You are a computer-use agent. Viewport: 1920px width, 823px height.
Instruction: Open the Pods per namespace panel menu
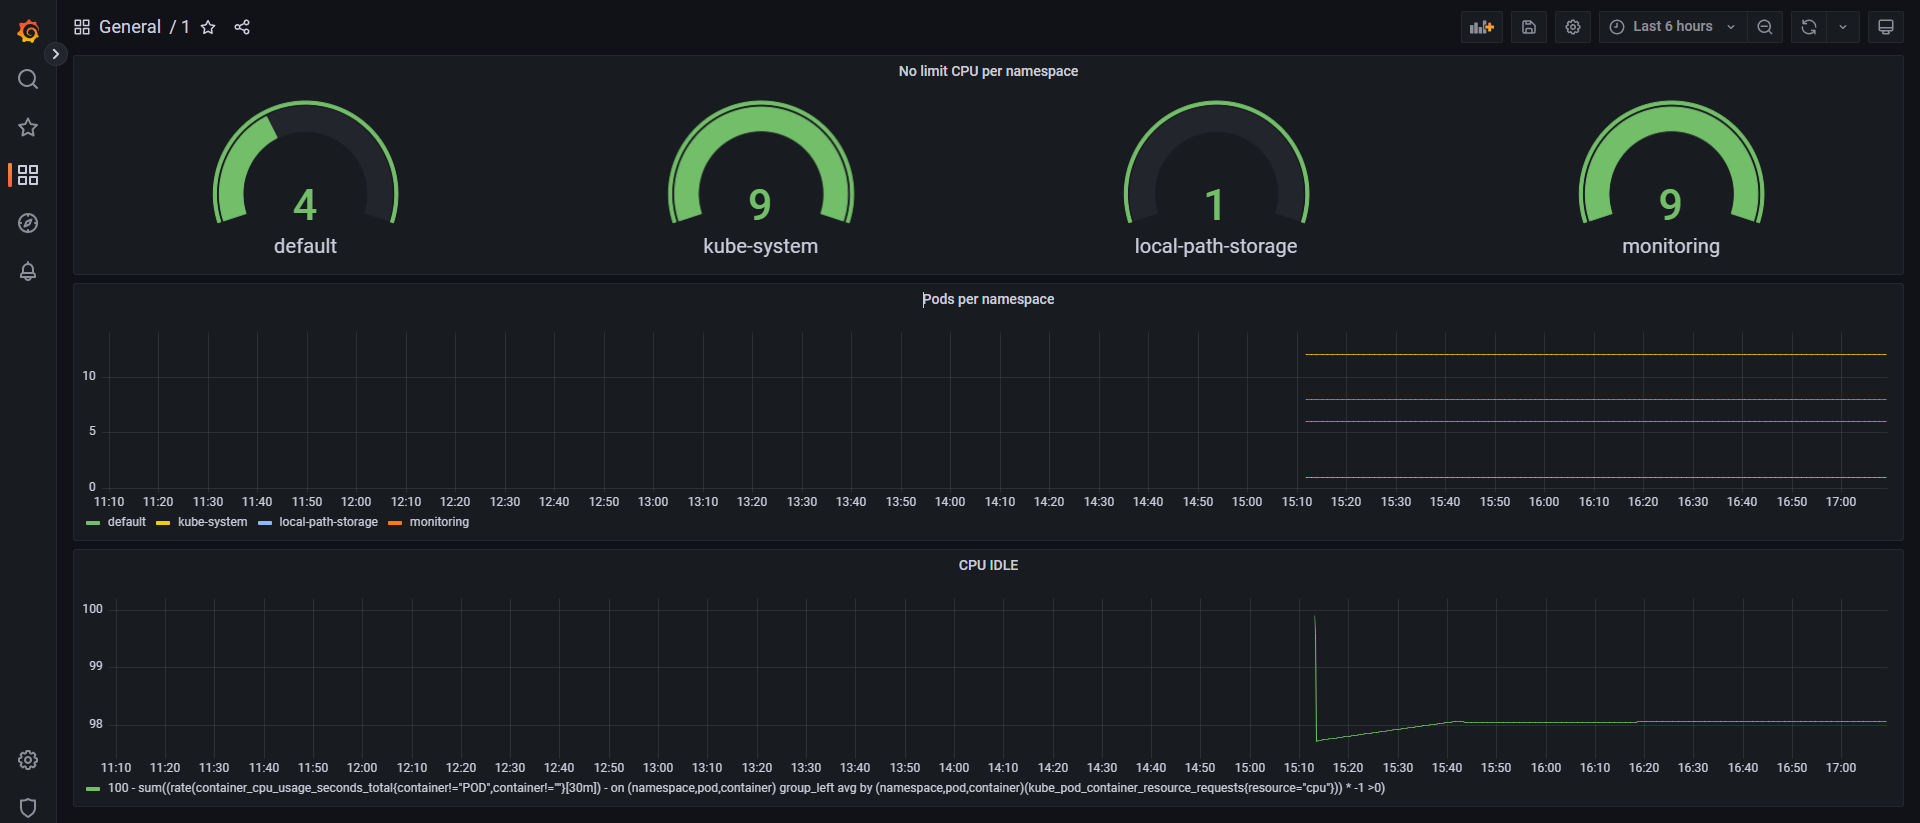pyautogui.click(x=988, y=299)
